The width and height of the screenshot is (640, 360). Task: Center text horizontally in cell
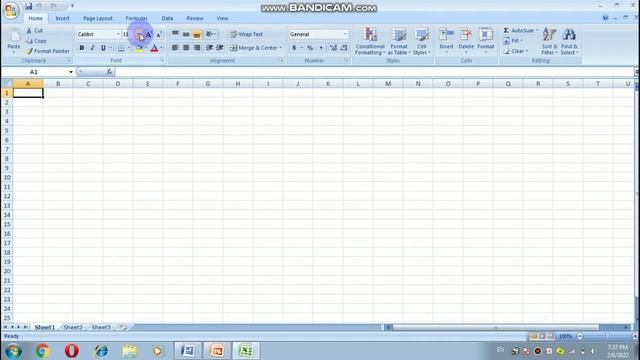[x=186, y=48]
